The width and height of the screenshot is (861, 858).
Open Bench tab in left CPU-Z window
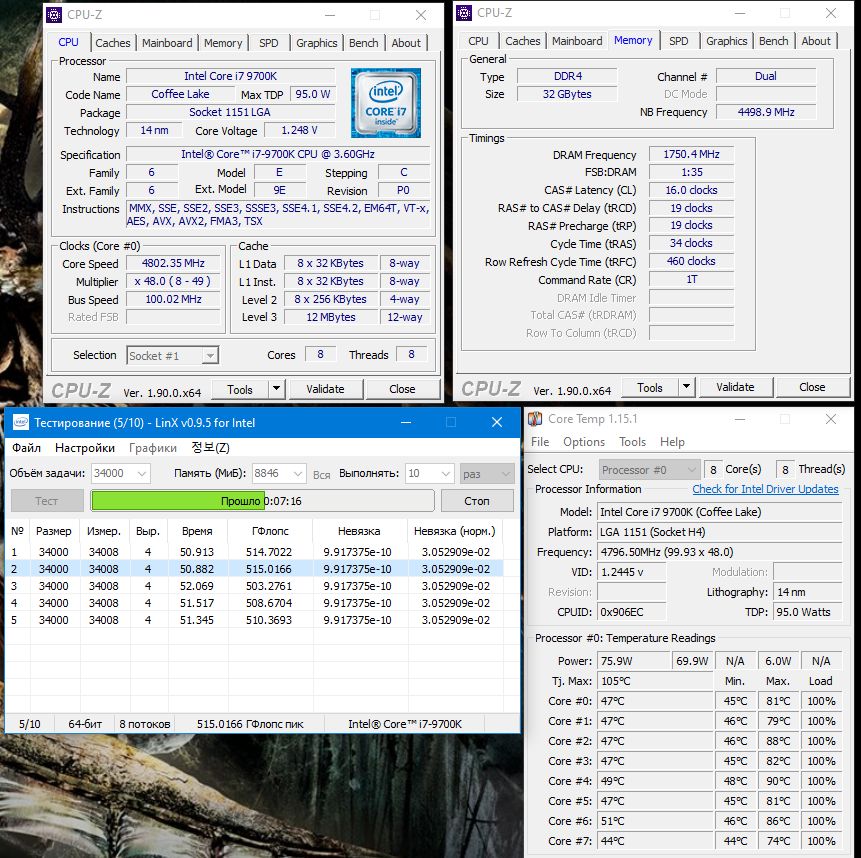364,43
